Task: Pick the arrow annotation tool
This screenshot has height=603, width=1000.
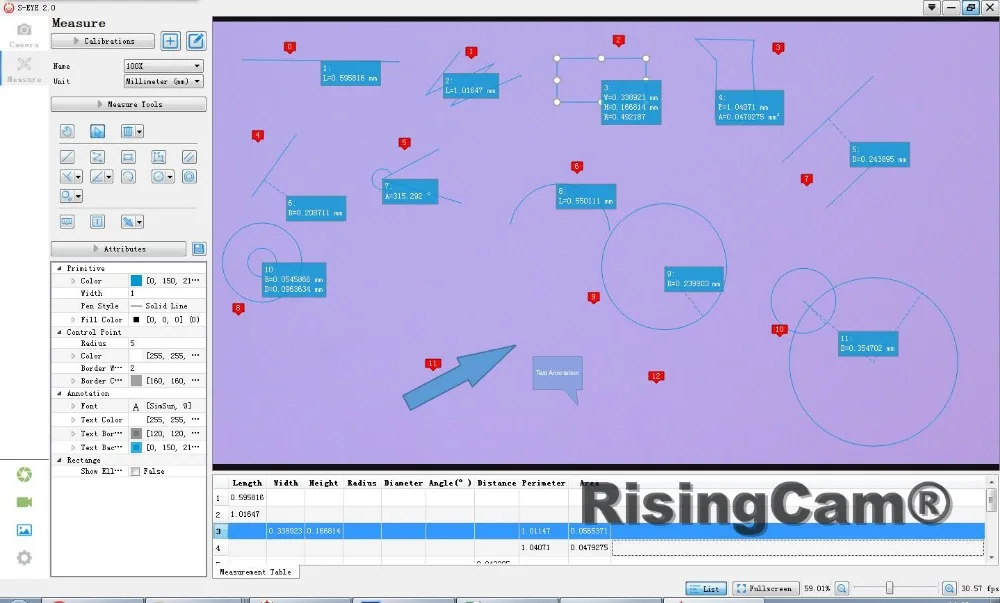Action: tap(128, 222)
